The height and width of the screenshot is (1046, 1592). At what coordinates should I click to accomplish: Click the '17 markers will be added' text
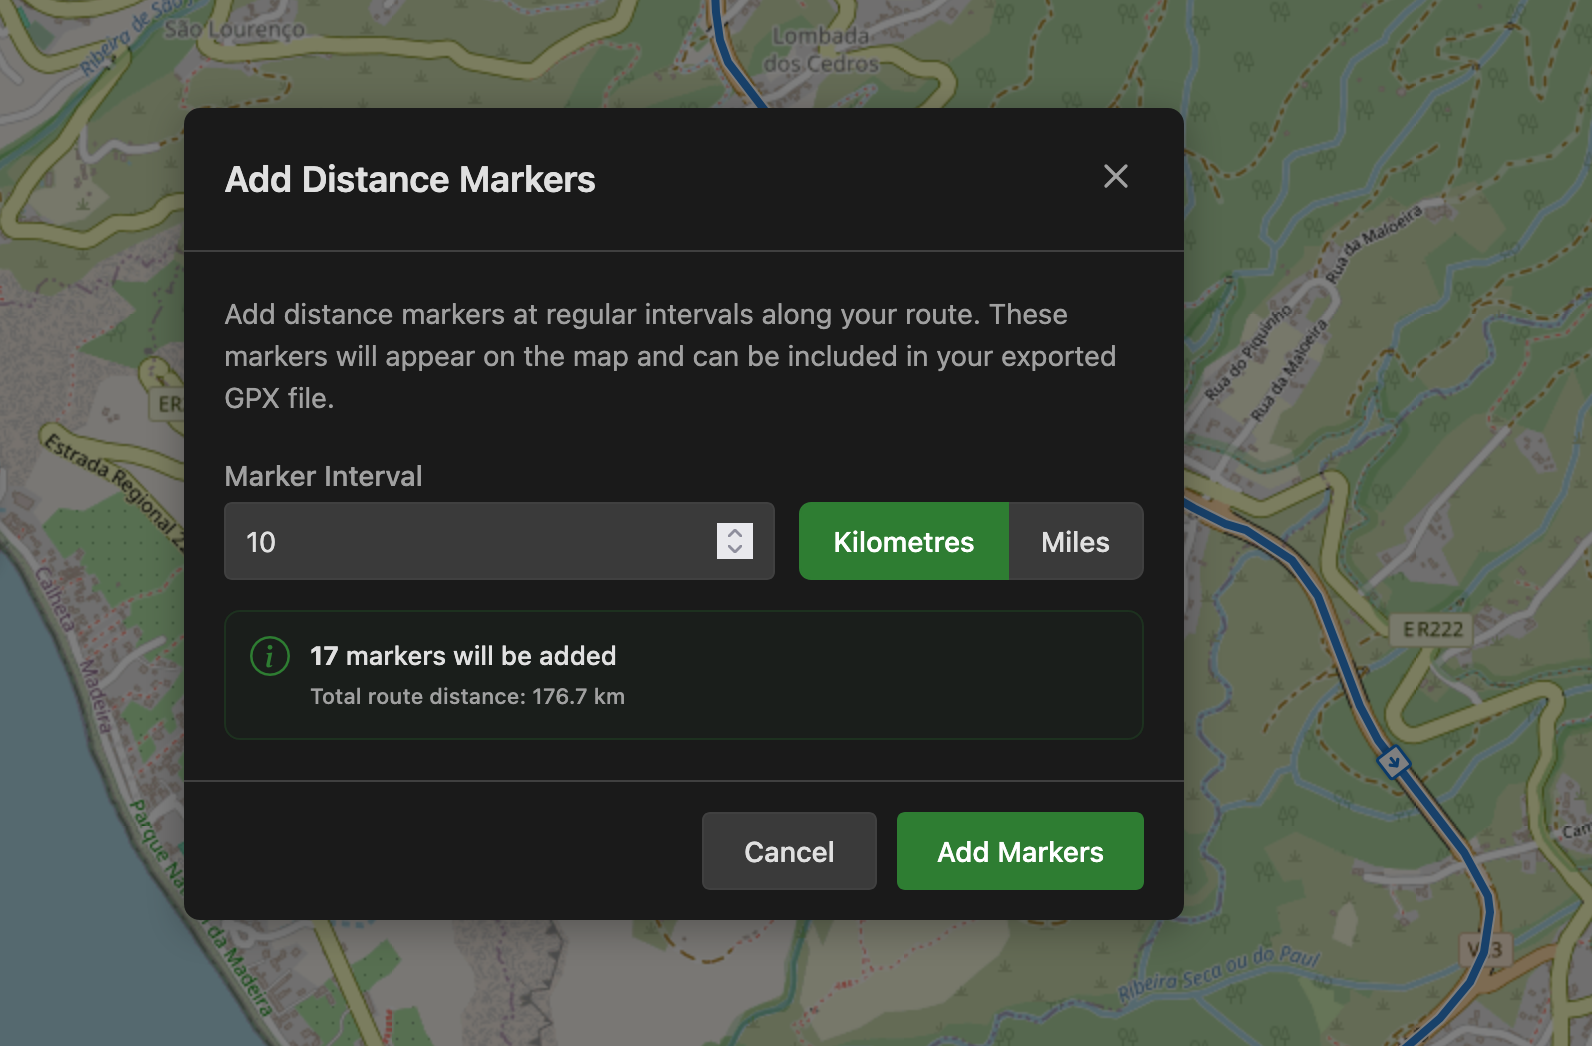click(463, 656)
